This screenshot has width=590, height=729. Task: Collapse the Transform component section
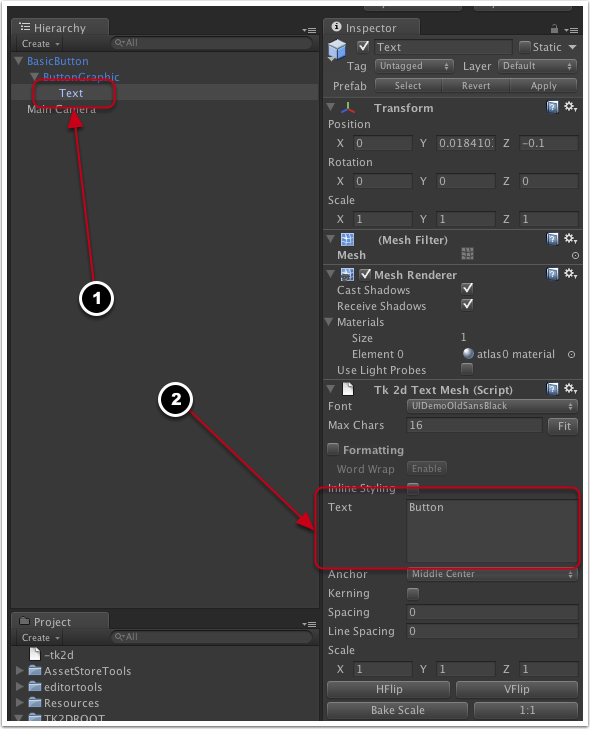331,107
